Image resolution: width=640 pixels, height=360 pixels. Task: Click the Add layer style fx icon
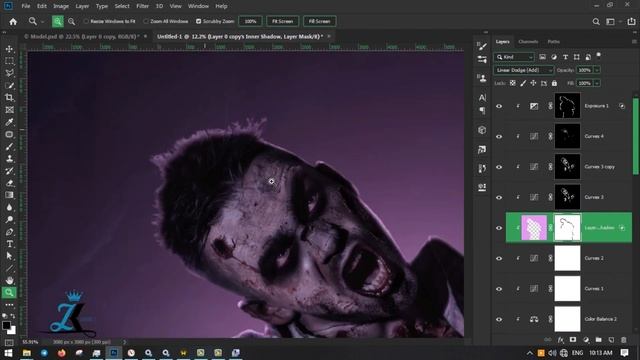561,340
